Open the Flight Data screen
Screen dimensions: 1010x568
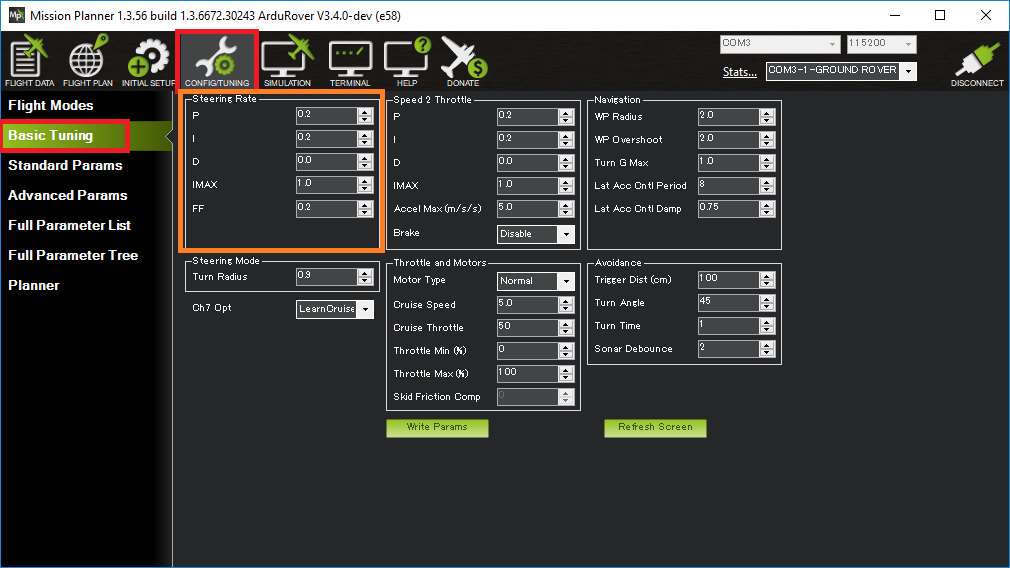pos(29,62)
